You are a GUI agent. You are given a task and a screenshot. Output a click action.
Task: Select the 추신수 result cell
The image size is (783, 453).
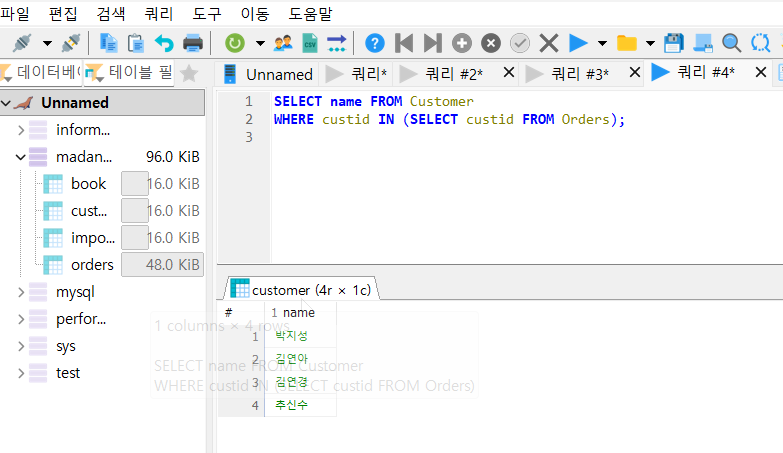tap(300, 405)
